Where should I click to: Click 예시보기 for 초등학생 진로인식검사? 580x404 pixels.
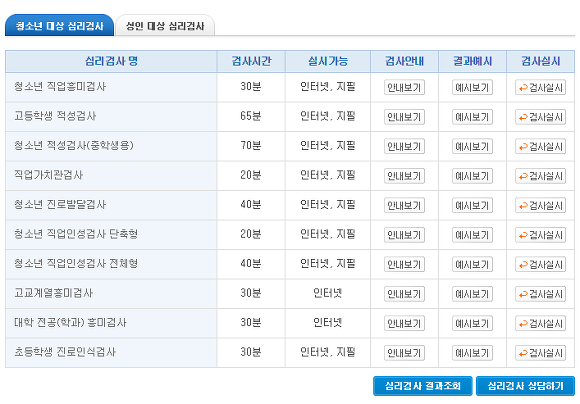472,353
